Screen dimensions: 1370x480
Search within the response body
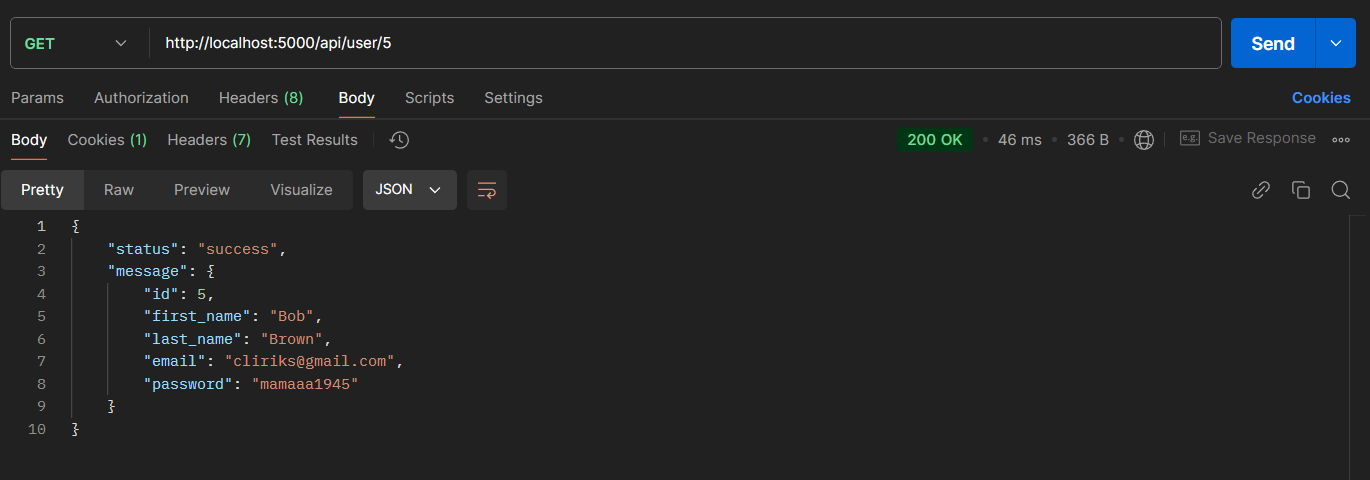point(1341,190)
